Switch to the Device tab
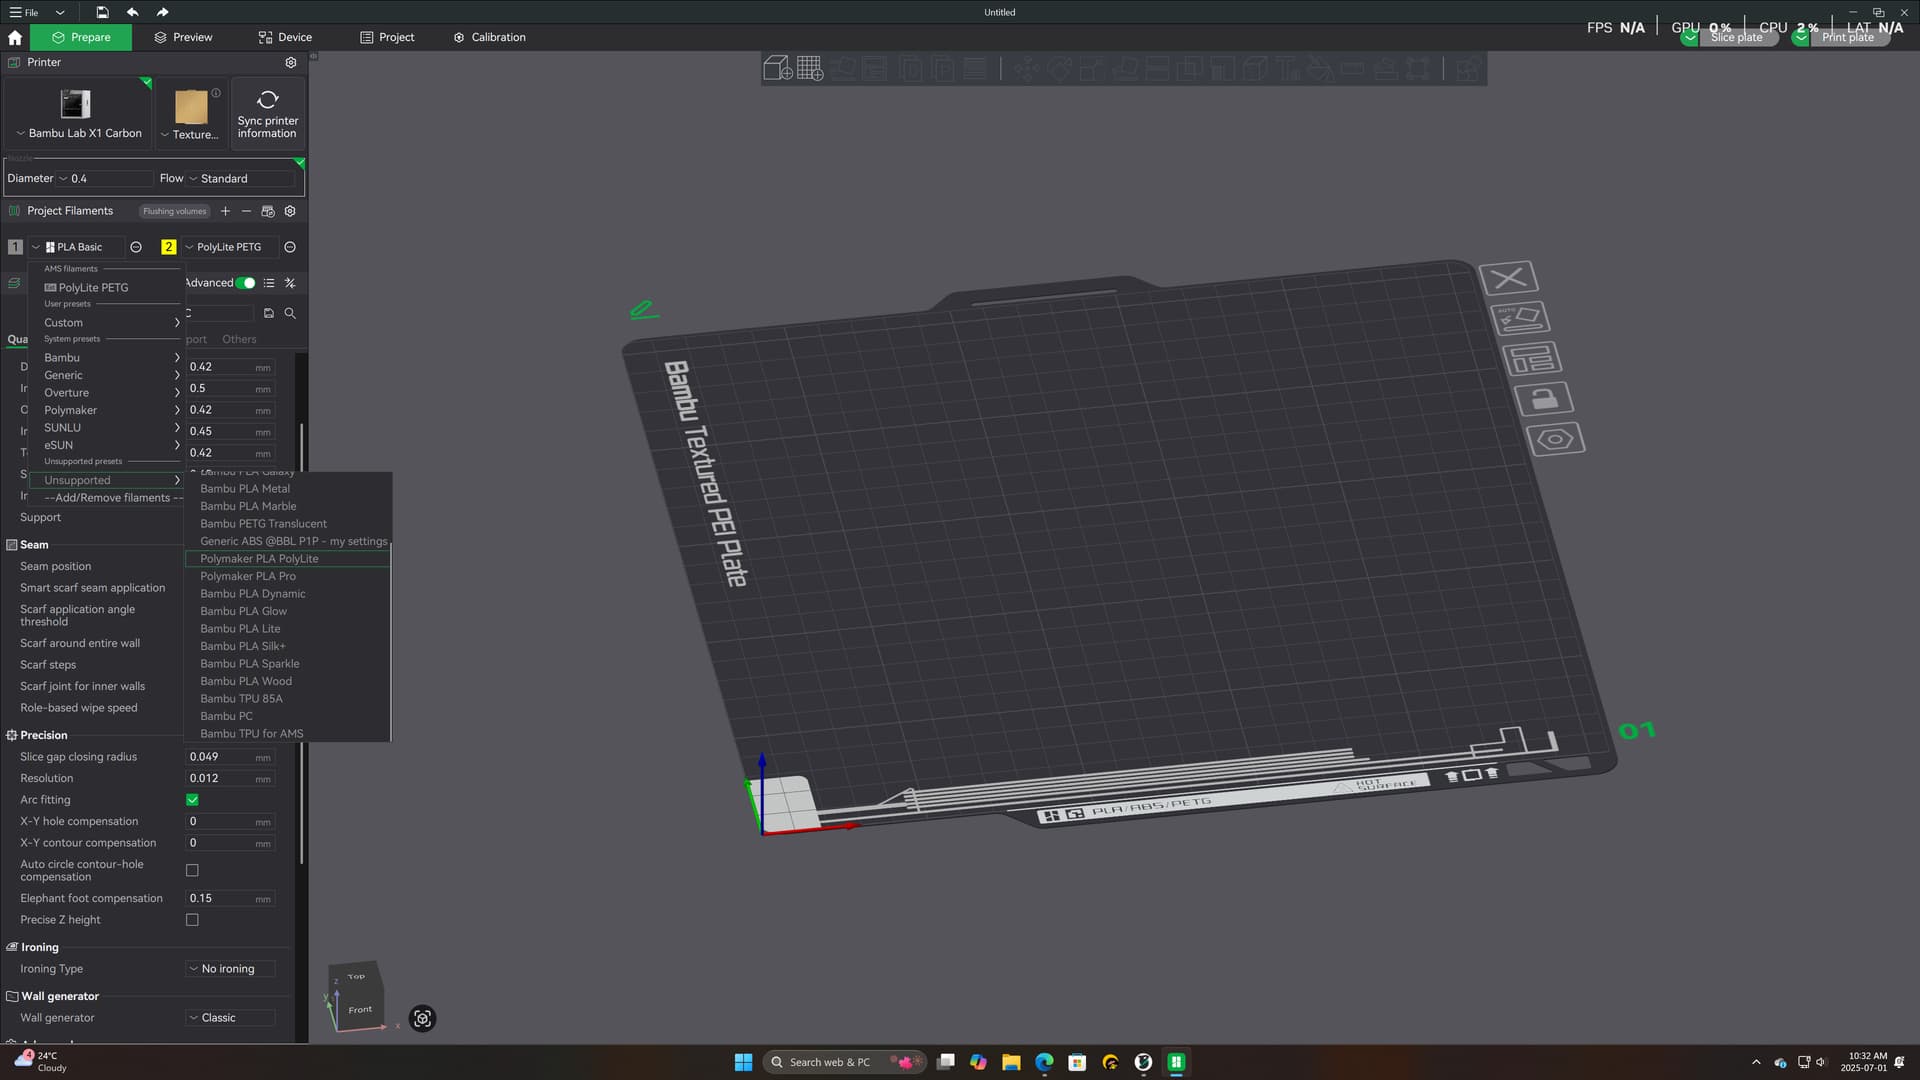1920x1080 pixels. coord(285,37)
